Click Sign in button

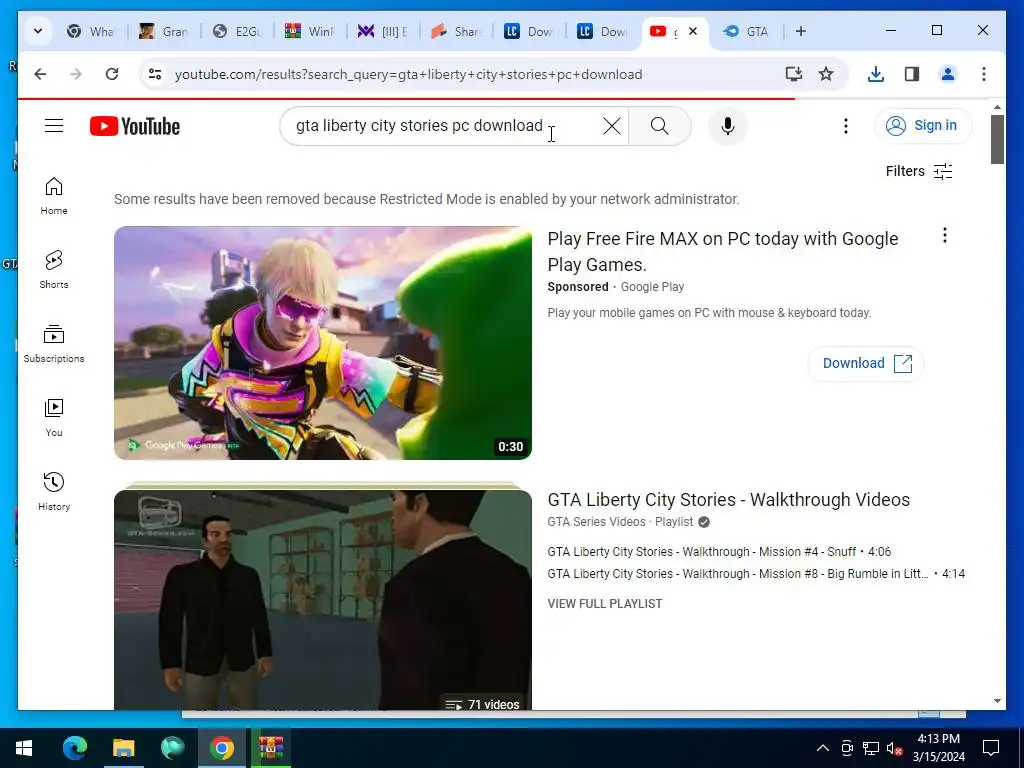coord(923,125)
